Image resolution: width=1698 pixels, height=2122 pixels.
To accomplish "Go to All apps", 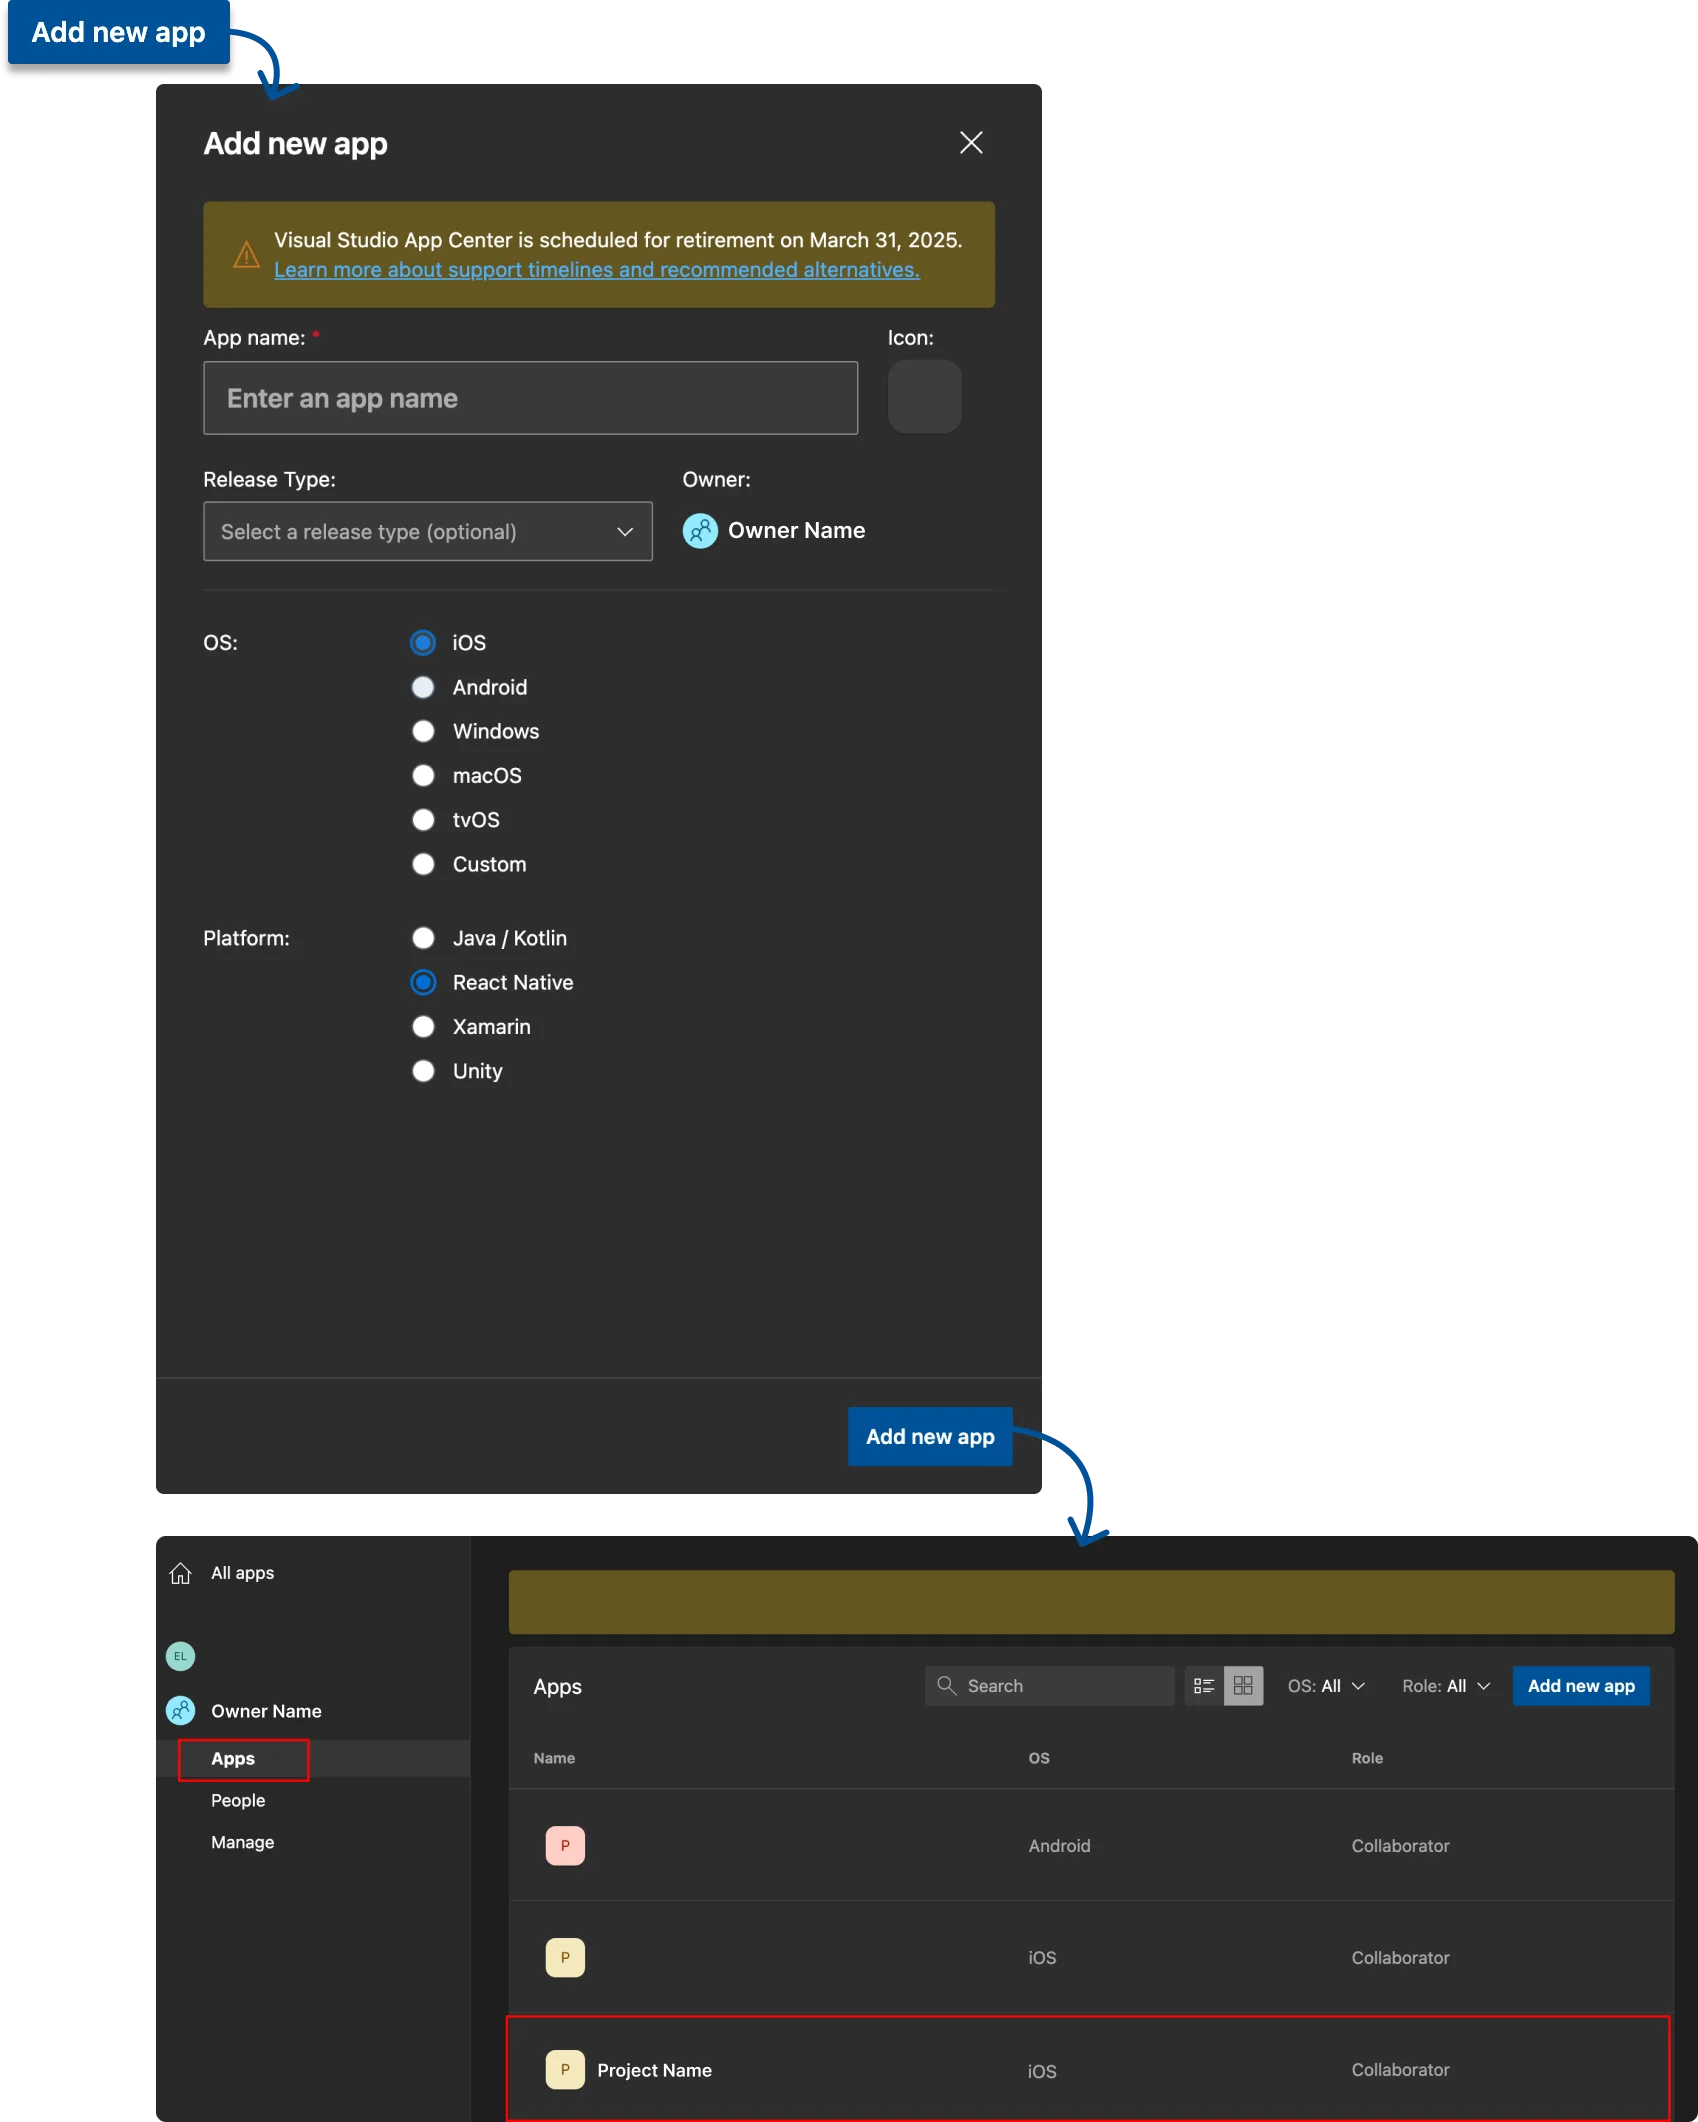I will click(242, 1573).
